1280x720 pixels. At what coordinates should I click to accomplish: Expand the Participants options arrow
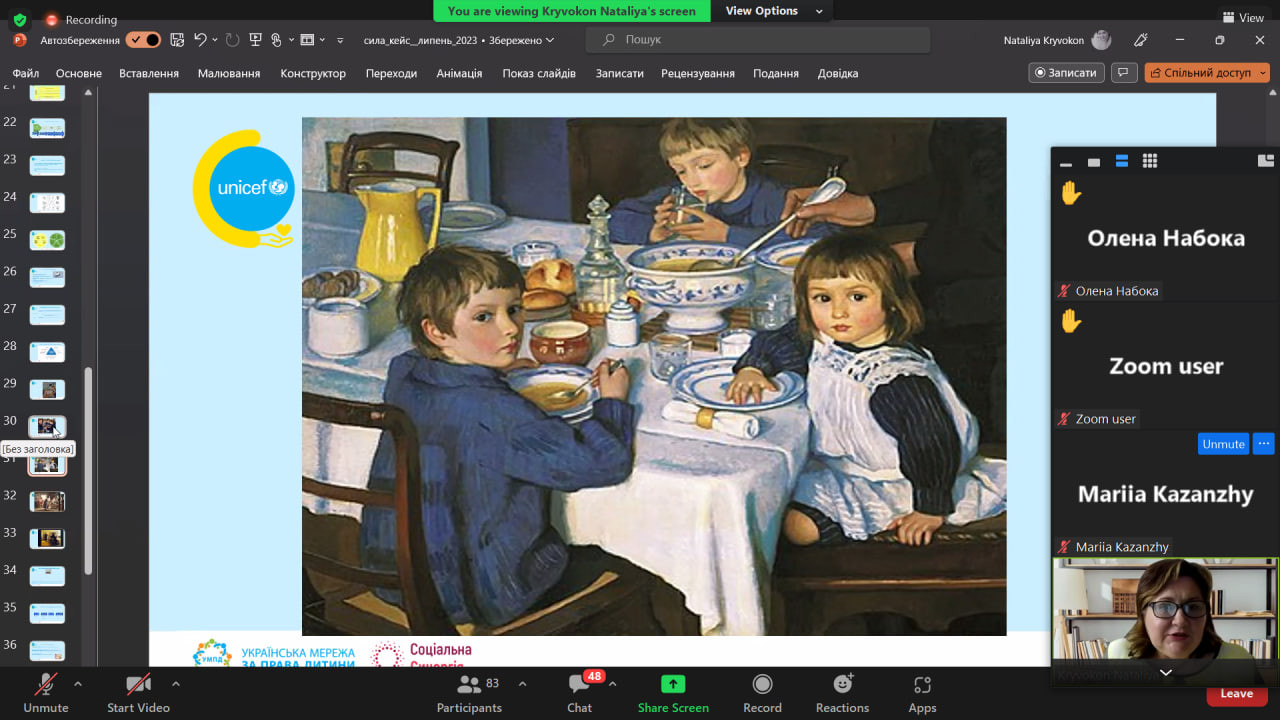tap(522, 684)
